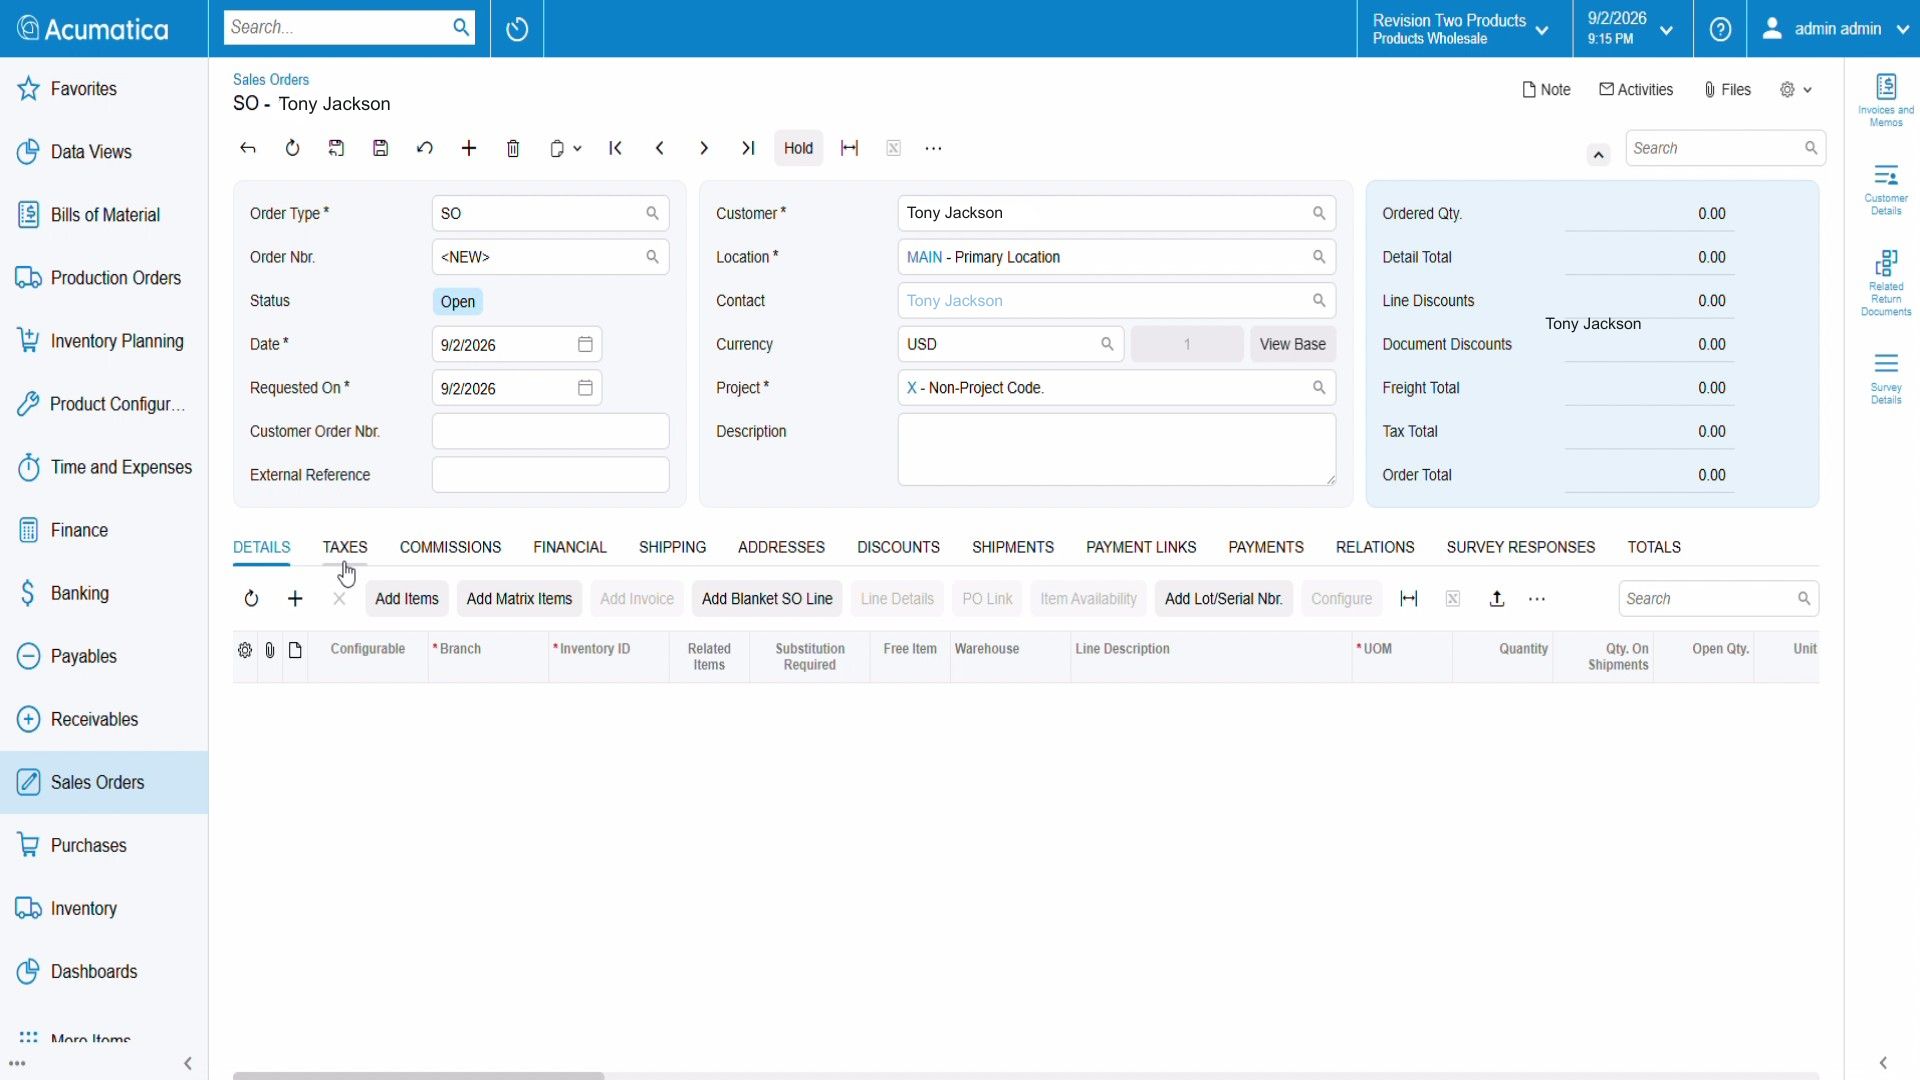The width and height of the screenshot is (1920, 1080).
Task: Open the help question mark menu
Action: pos(1720,29)
